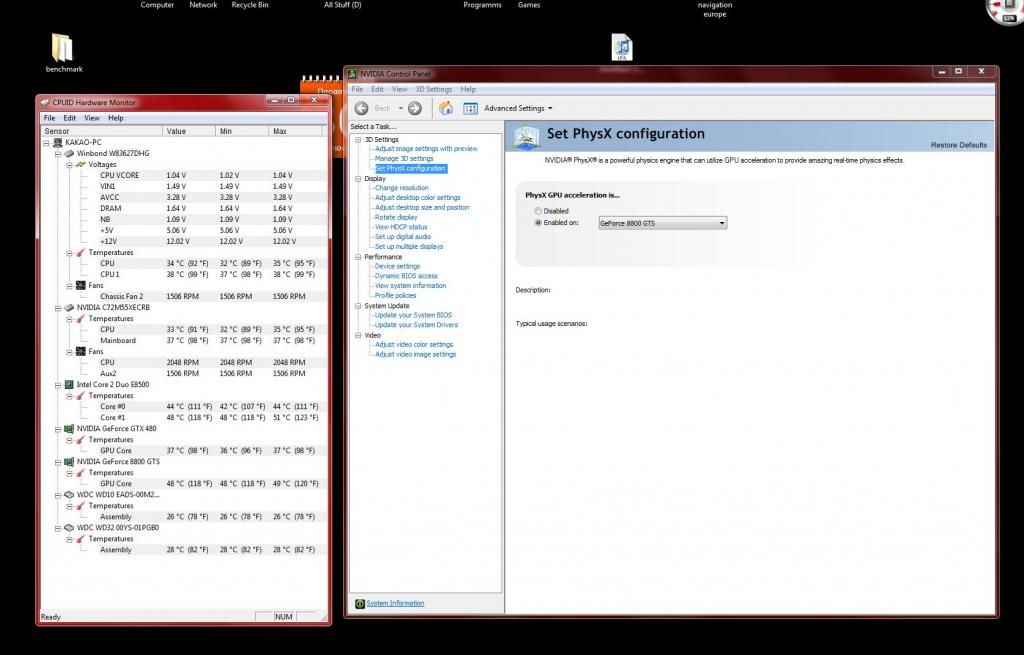
Task: Open Adjust video image settings task
Action: 415,355
